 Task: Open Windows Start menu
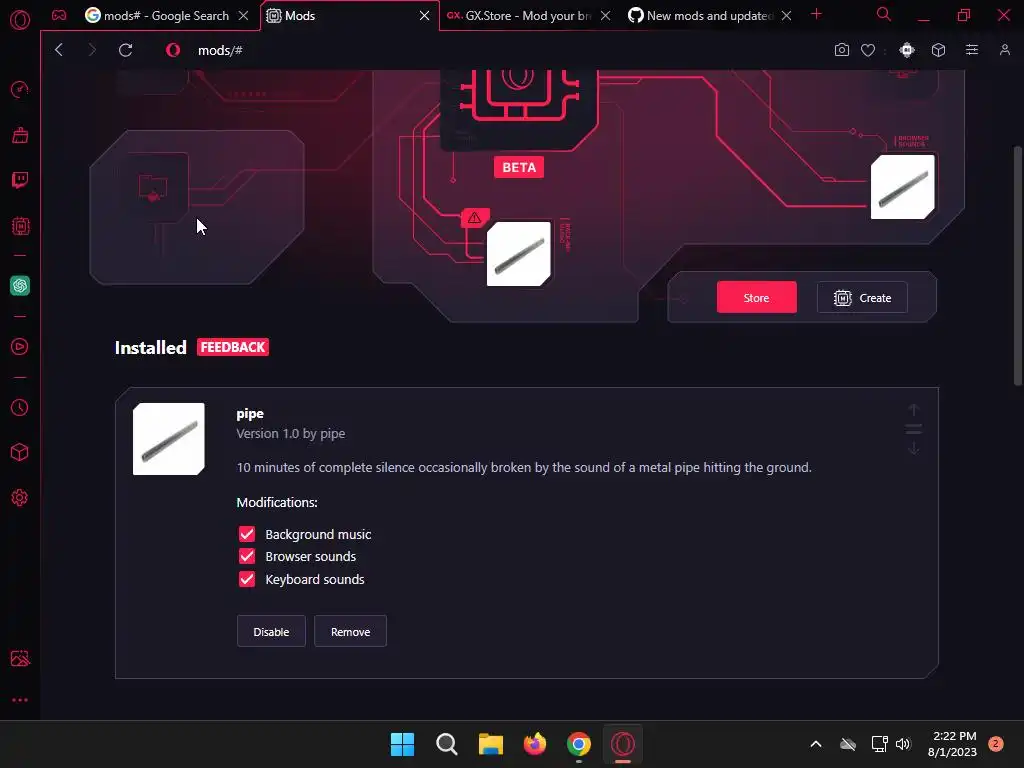point(402,744)
